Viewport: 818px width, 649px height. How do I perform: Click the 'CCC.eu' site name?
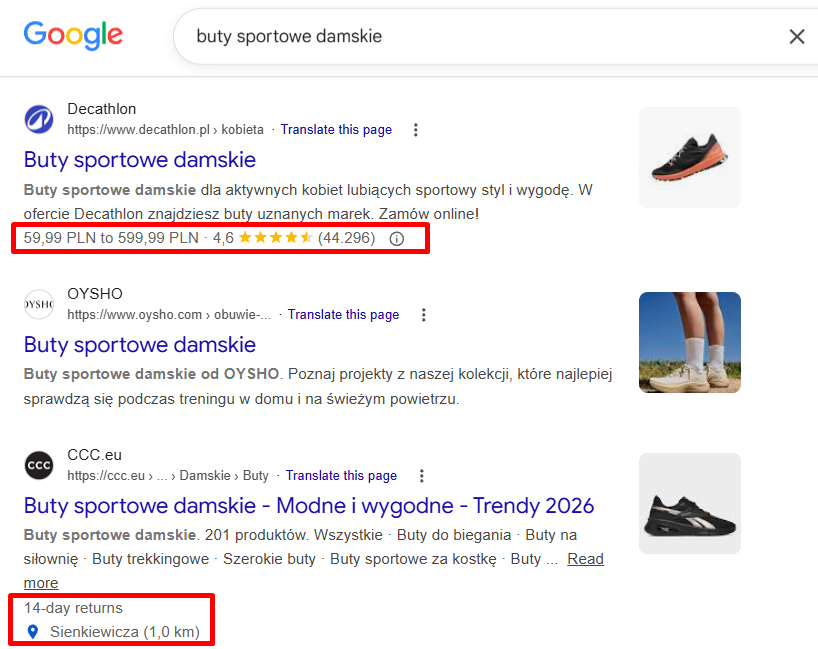(x=94, y=454)
